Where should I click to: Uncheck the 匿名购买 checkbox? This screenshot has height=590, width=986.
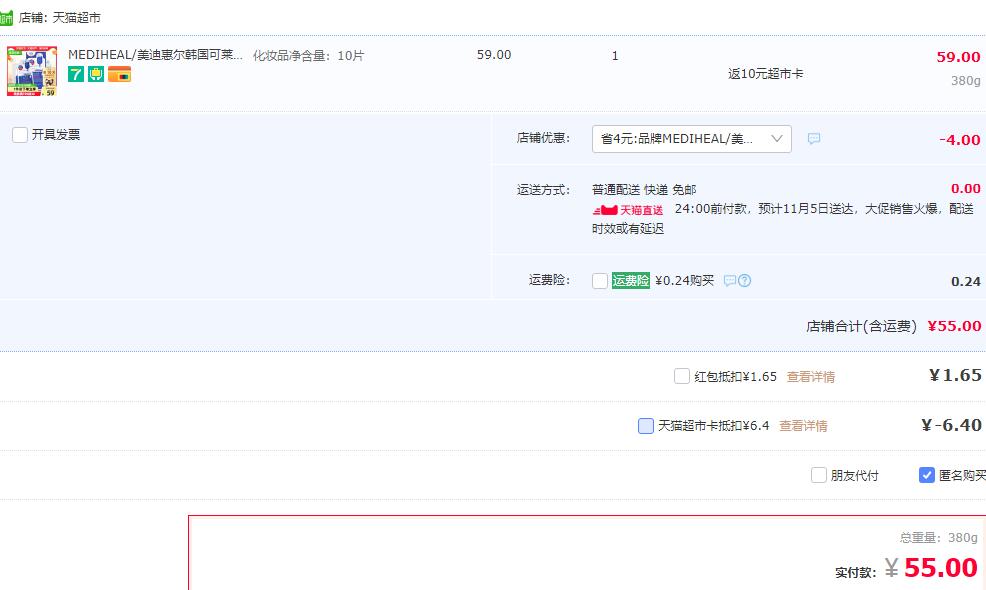pos(927,475)
